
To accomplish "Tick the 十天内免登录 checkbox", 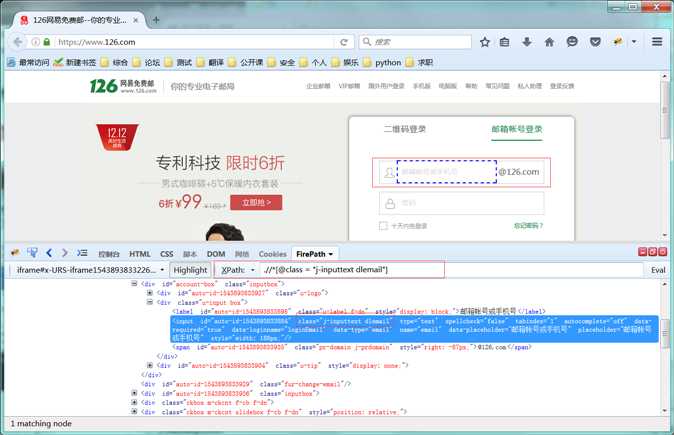I will pyautogui.click(x=383, y=226).
